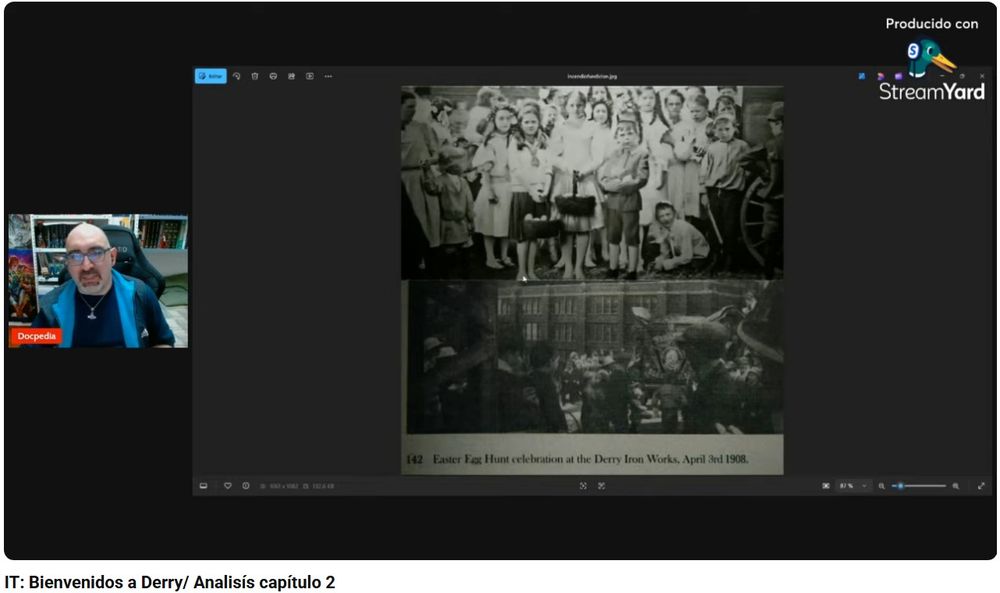1000x593 pixels.
Task: Open the share icon in Photos toolbar
Action: click(x=291, y=76)
